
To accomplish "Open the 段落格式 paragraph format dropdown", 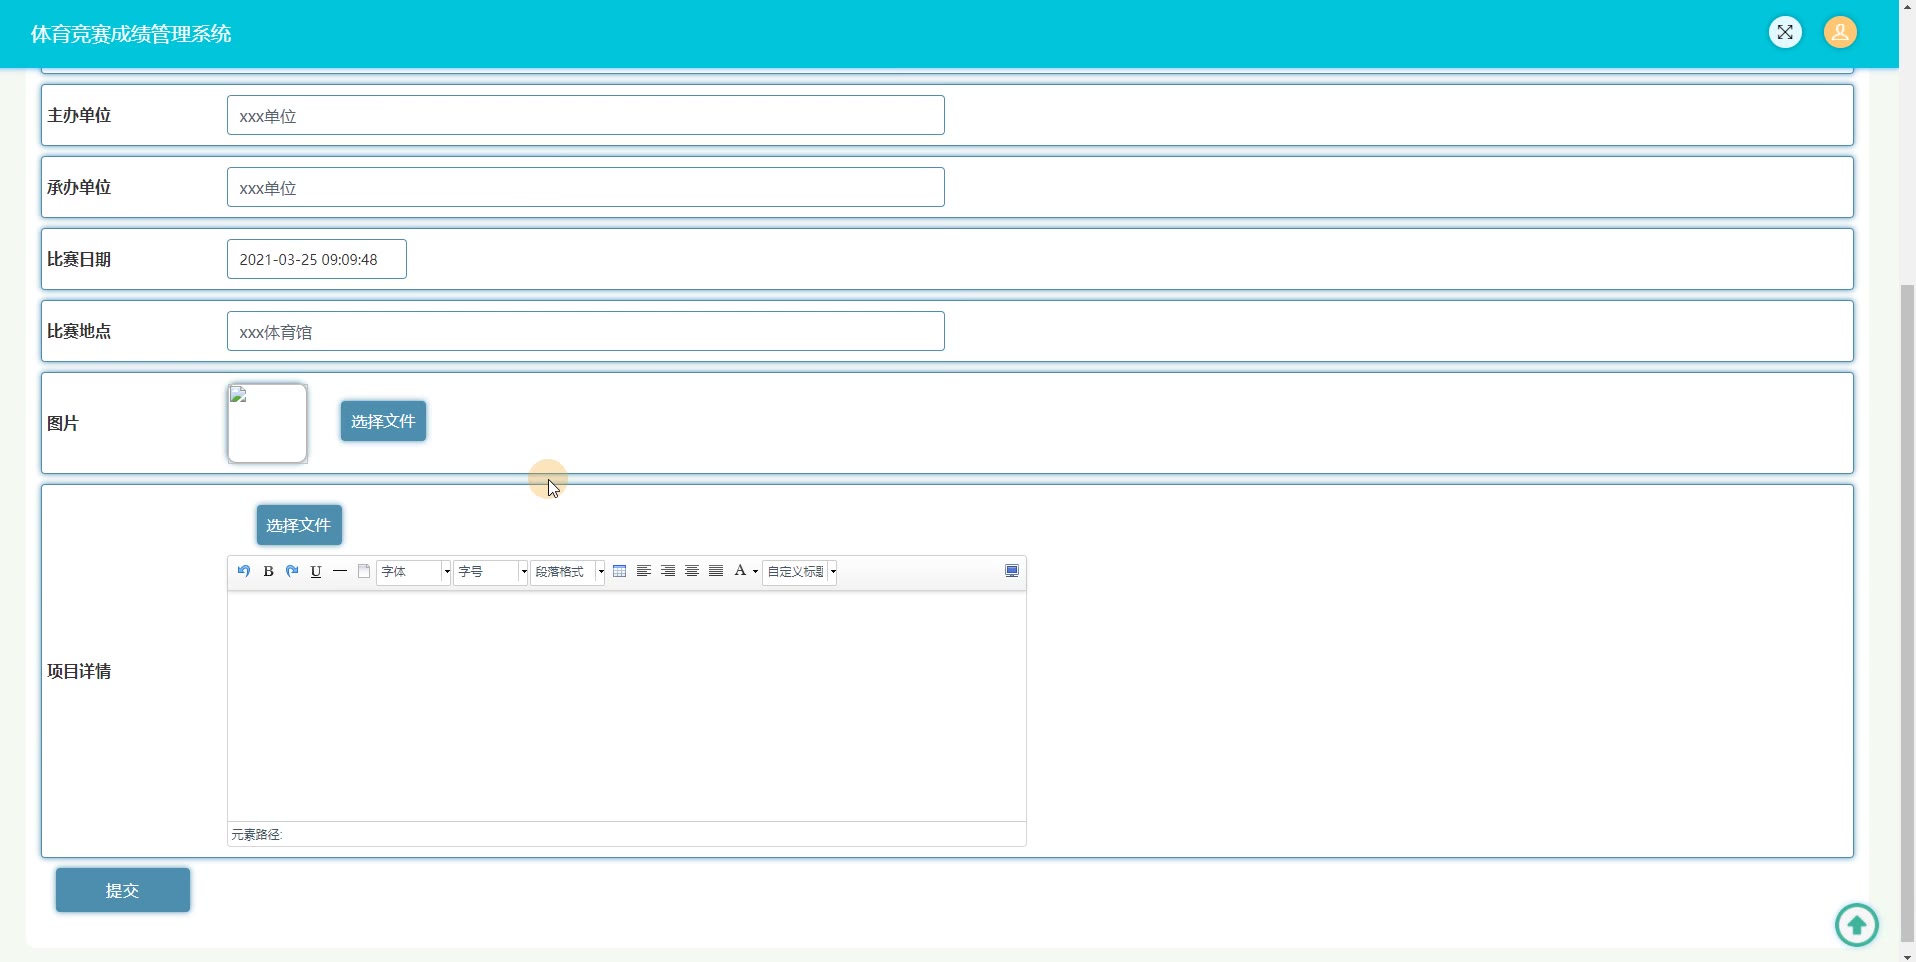I will tap(568, 572).
